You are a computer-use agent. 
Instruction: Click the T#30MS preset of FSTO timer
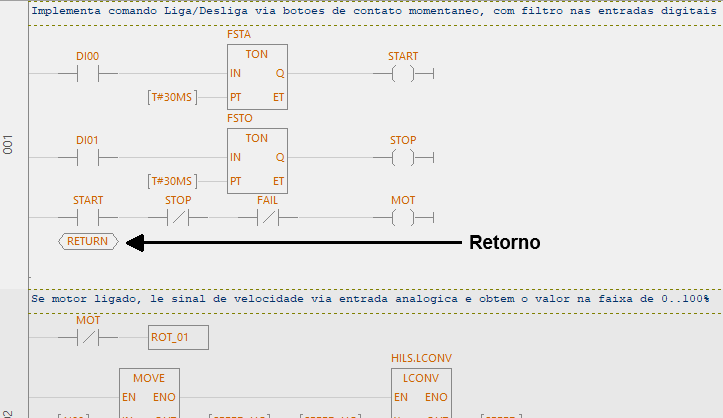point(172,181)
